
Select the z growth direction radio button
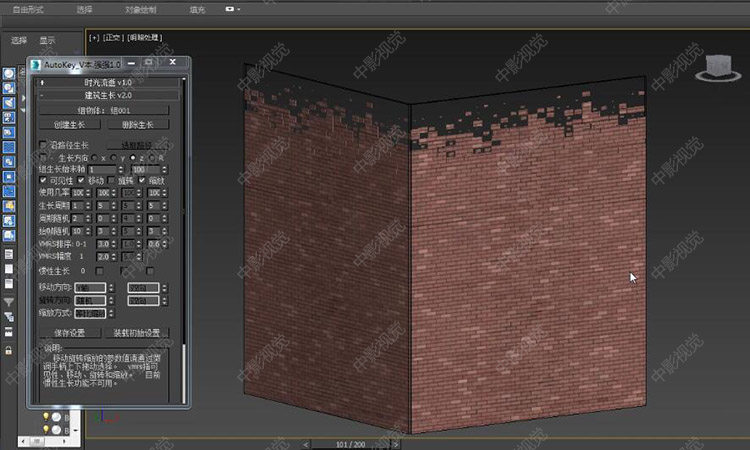point(134,158)
